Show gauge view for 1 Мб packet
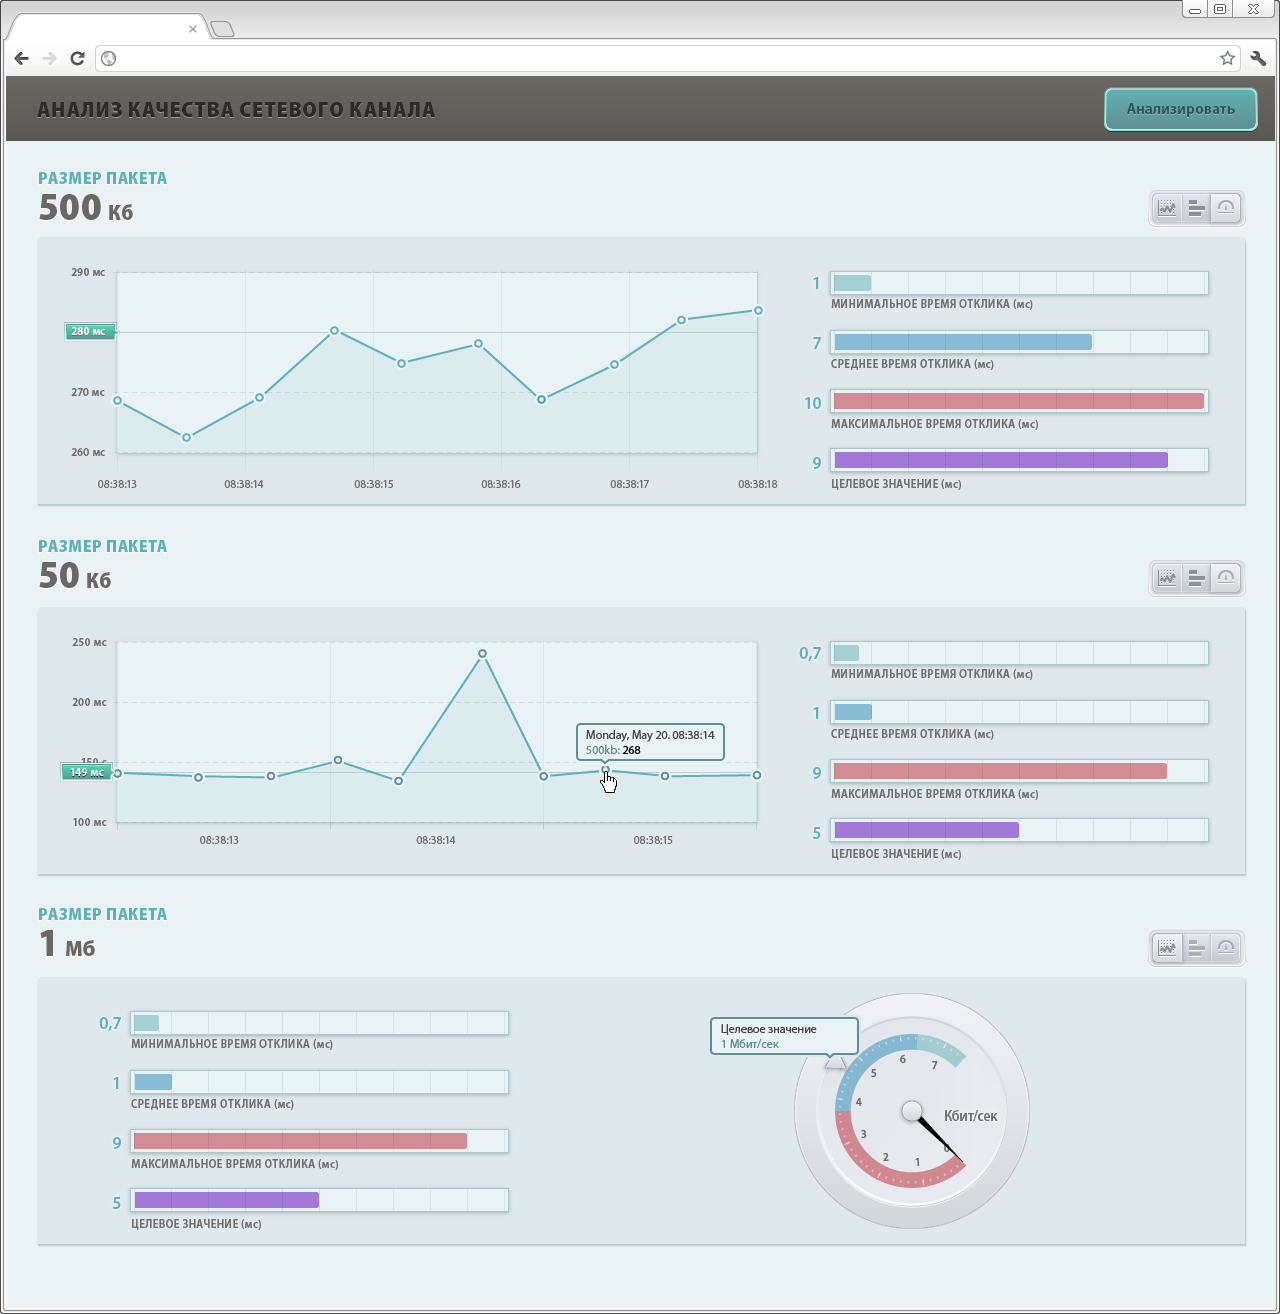Image resolution: width=1280 pixels, height=1314 pixels. coord(1226,948)
